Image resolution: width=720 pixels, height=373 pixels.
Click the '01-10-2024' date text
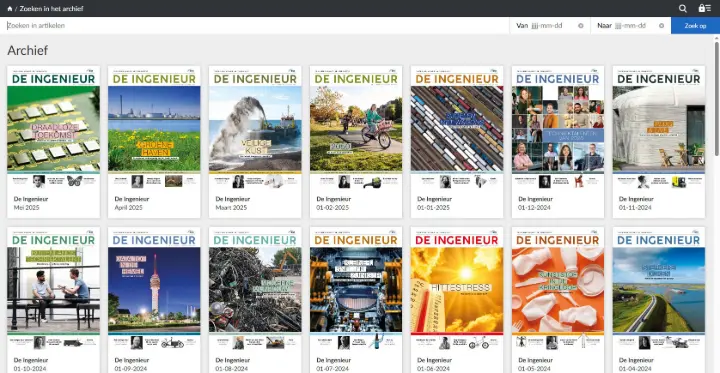tap(30, 368)
